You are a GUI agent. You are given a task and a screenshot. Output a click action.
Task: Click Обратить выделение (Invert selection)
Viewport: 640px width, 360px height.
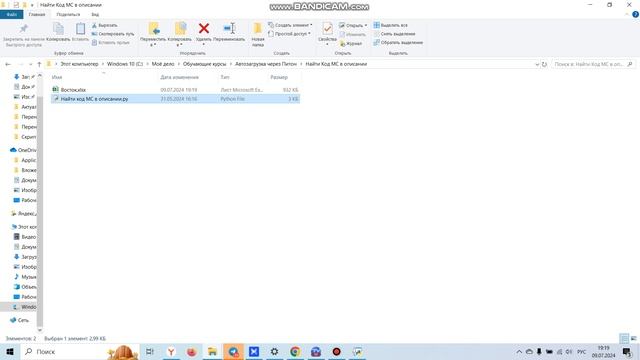coord(398,42)
